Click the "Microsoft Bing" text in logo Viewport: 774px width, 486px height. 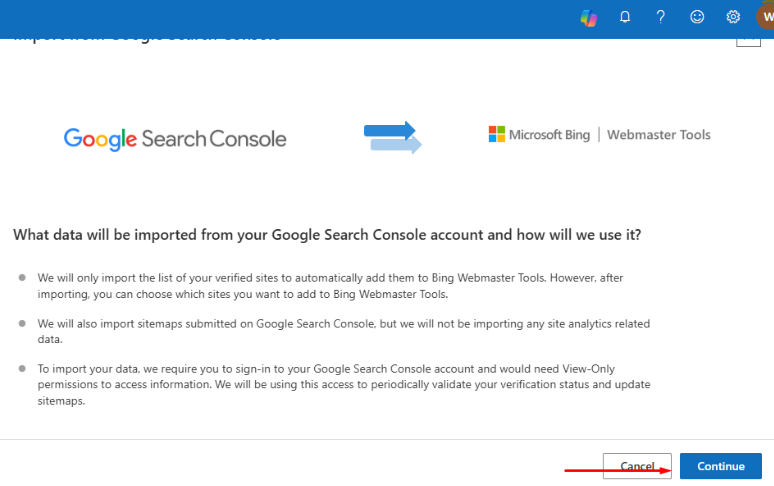[549, 135]
